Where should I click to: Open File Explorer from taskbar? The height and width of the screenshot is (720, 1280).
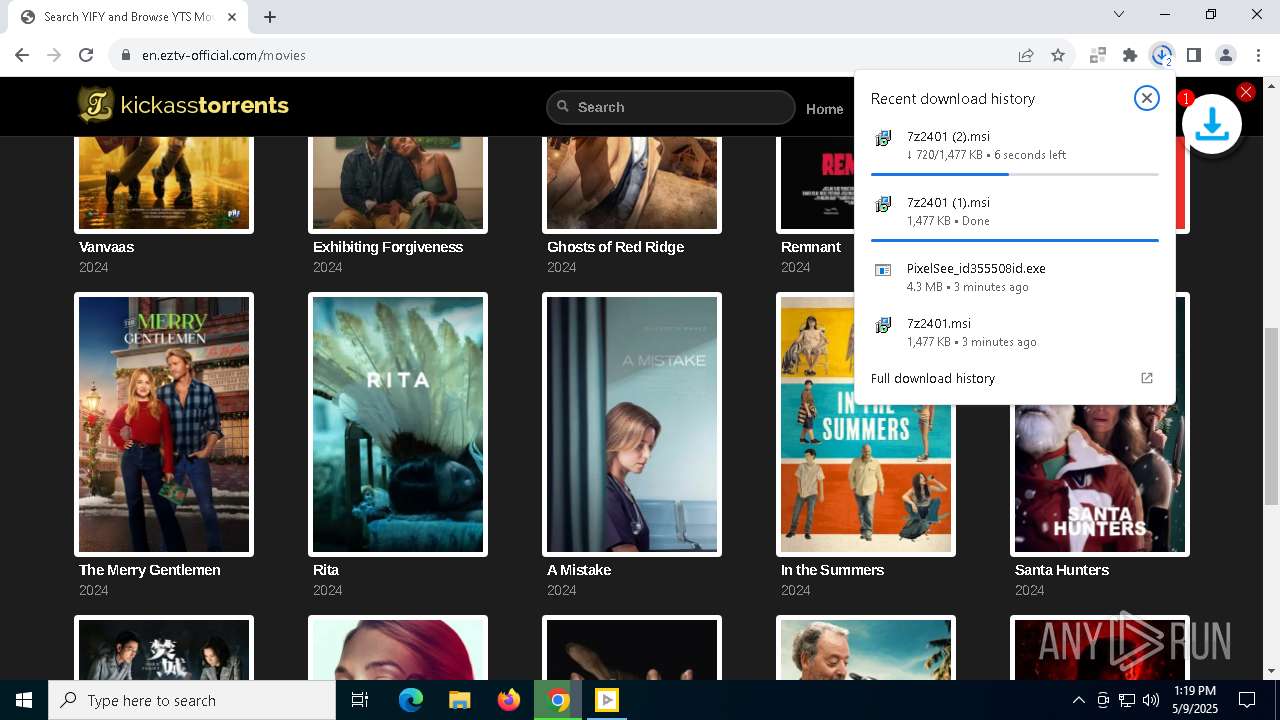[x=459, y=700]
